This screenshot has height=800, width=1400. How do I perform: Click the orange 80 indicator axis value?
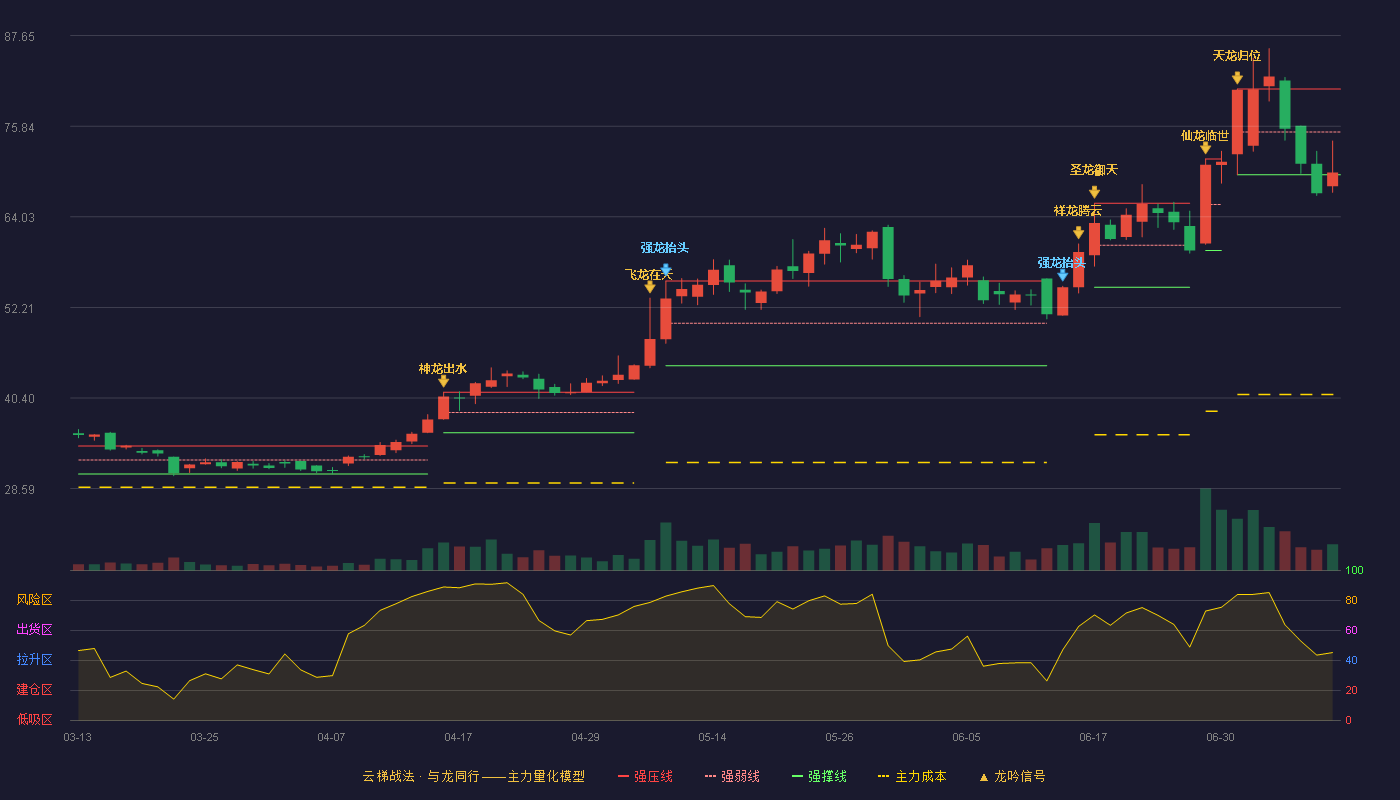(1351, 600)
